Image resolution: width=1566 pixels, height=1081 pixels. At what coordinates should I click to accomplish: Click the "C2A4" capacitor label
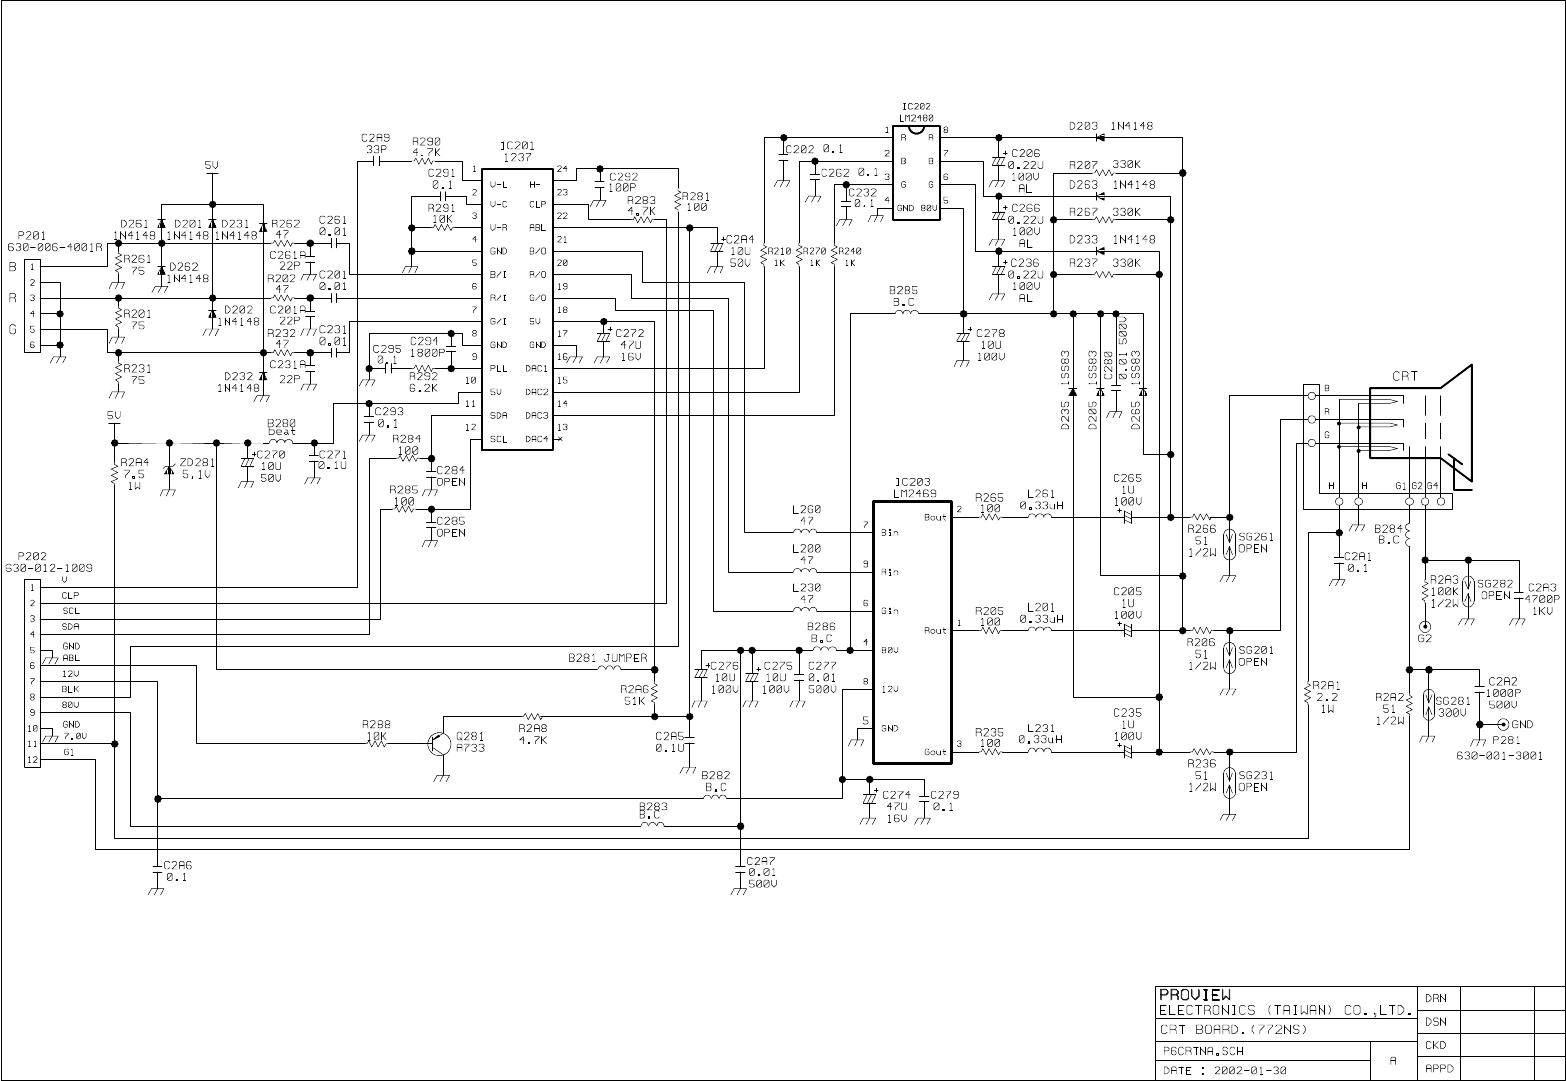(740, 240)
